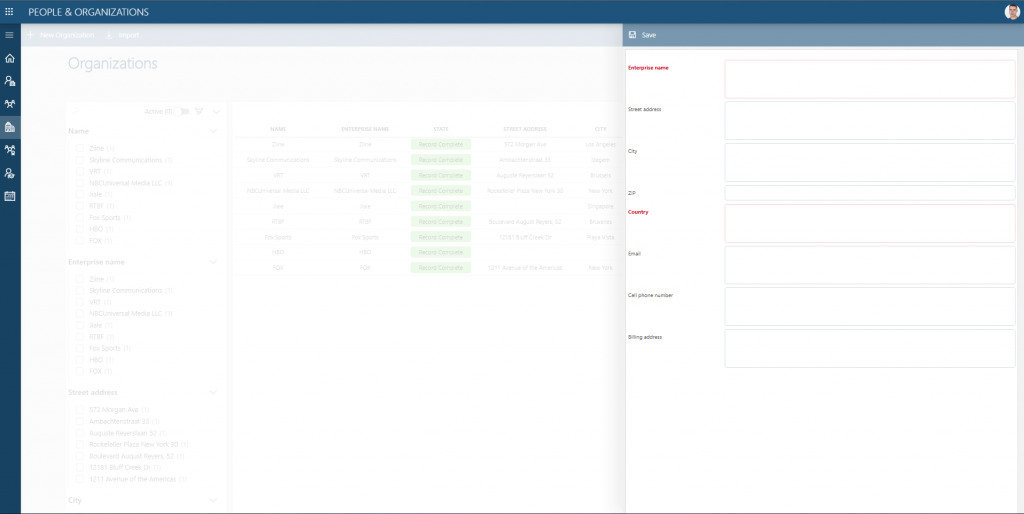
Task: Focus the Cell phone number field
Action: pos(870,307)
